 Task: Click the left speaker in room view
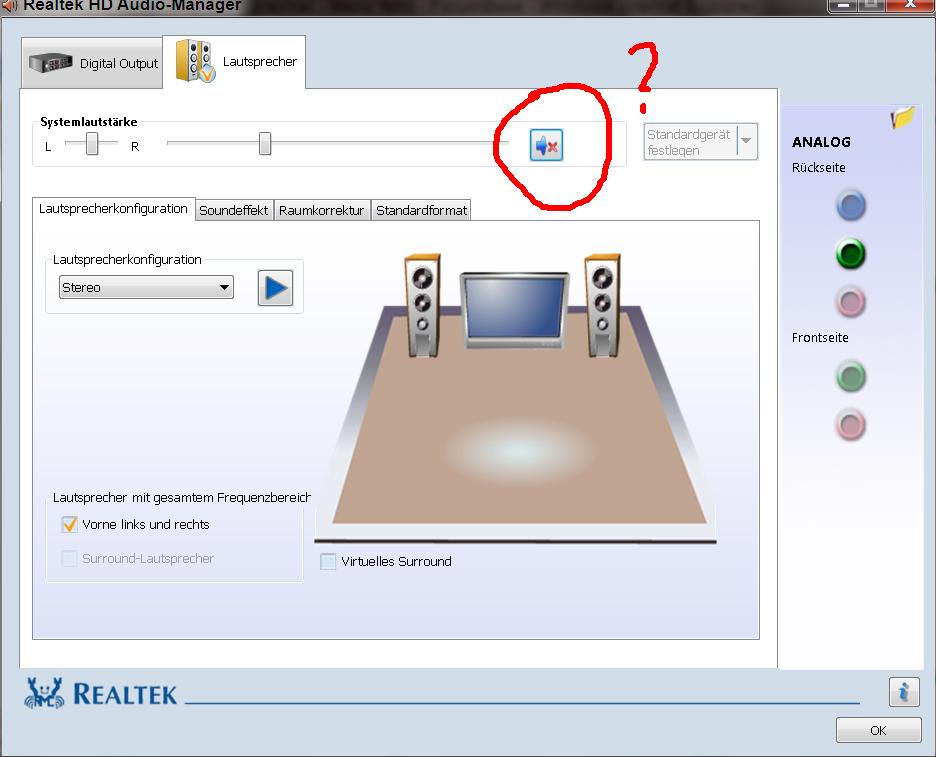[x=423, y=306]
